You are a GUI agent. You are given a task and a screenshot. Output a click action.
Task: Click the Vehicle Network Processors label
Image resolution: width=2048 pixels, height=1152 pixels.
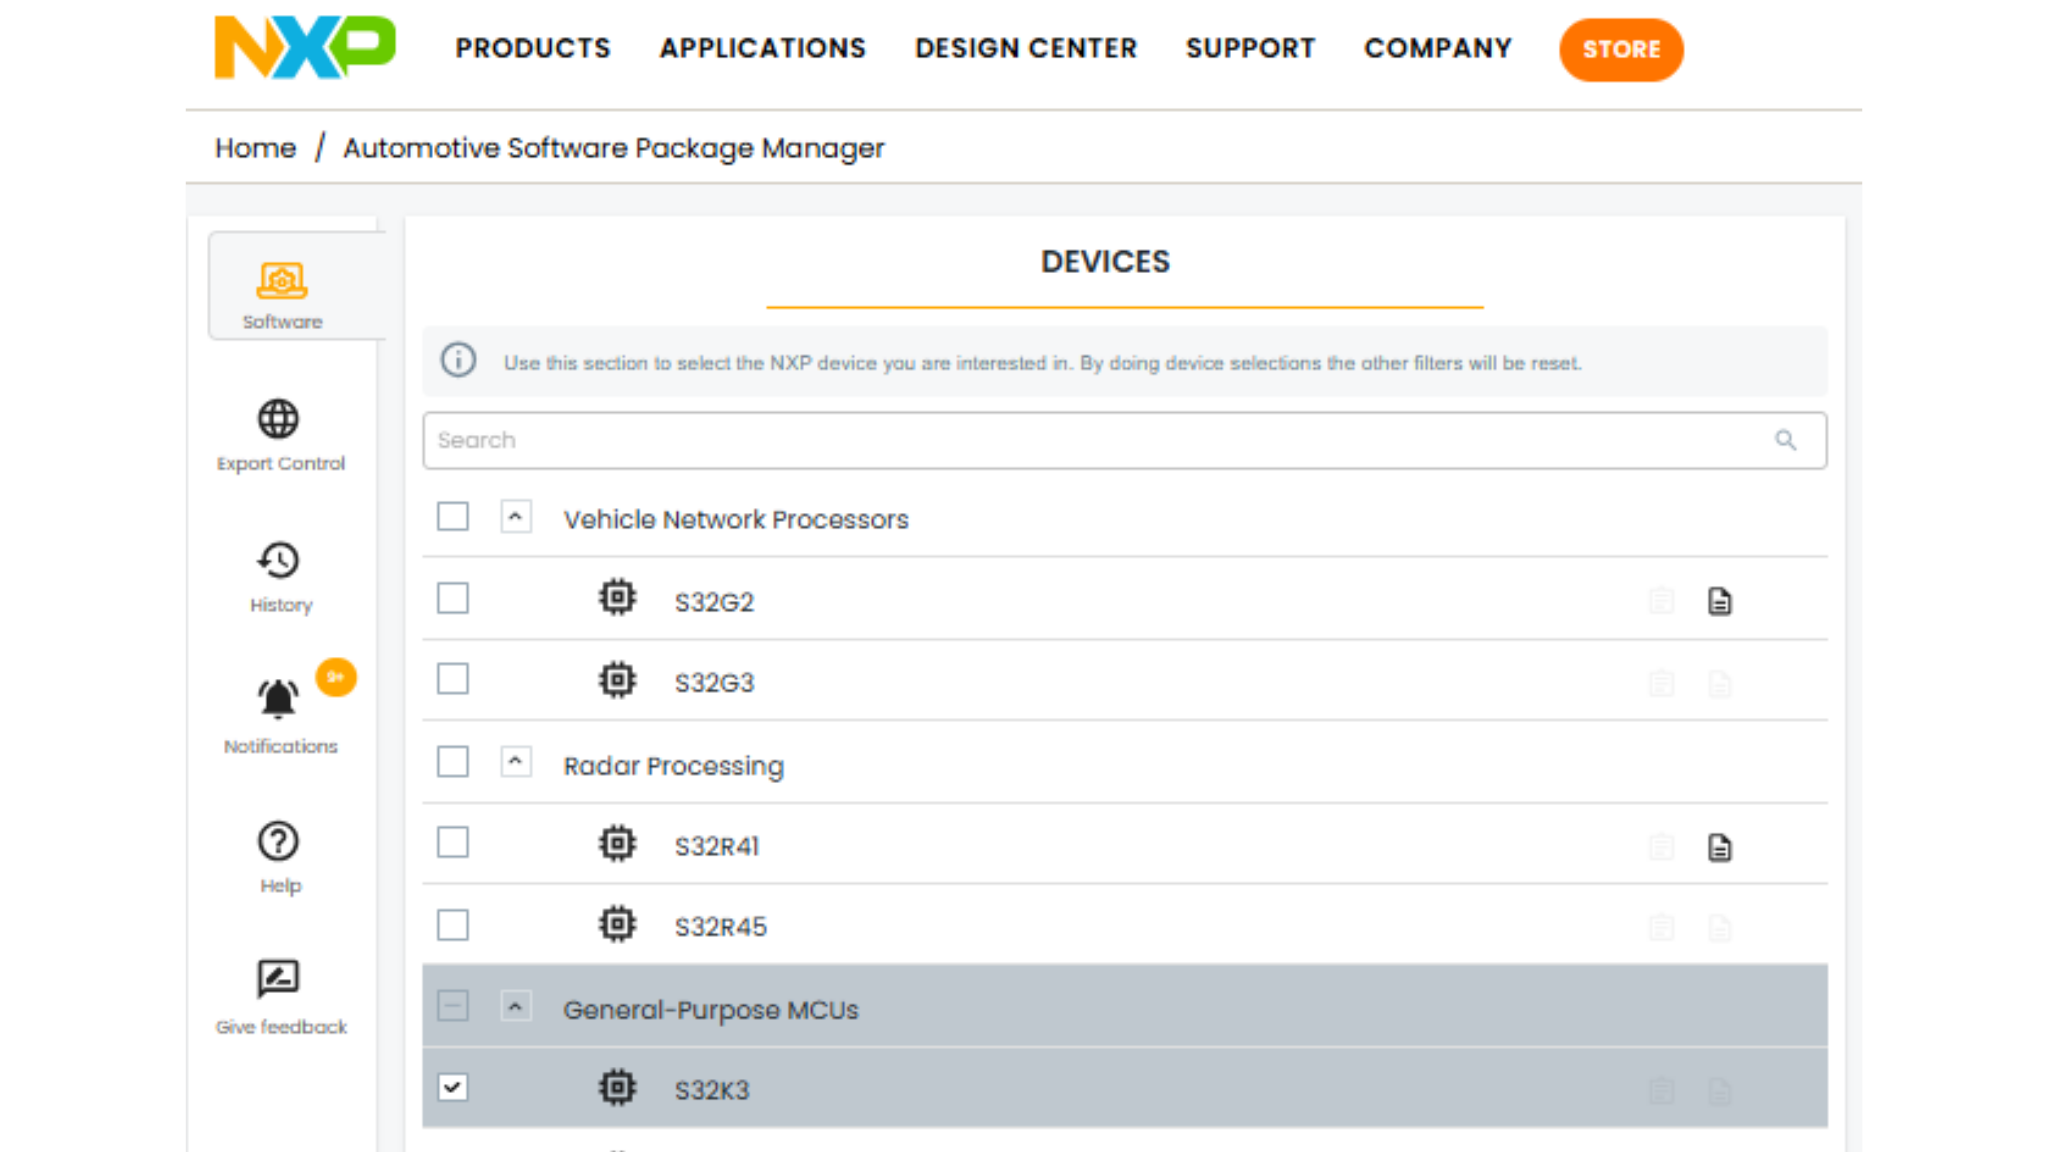(736, 519)
